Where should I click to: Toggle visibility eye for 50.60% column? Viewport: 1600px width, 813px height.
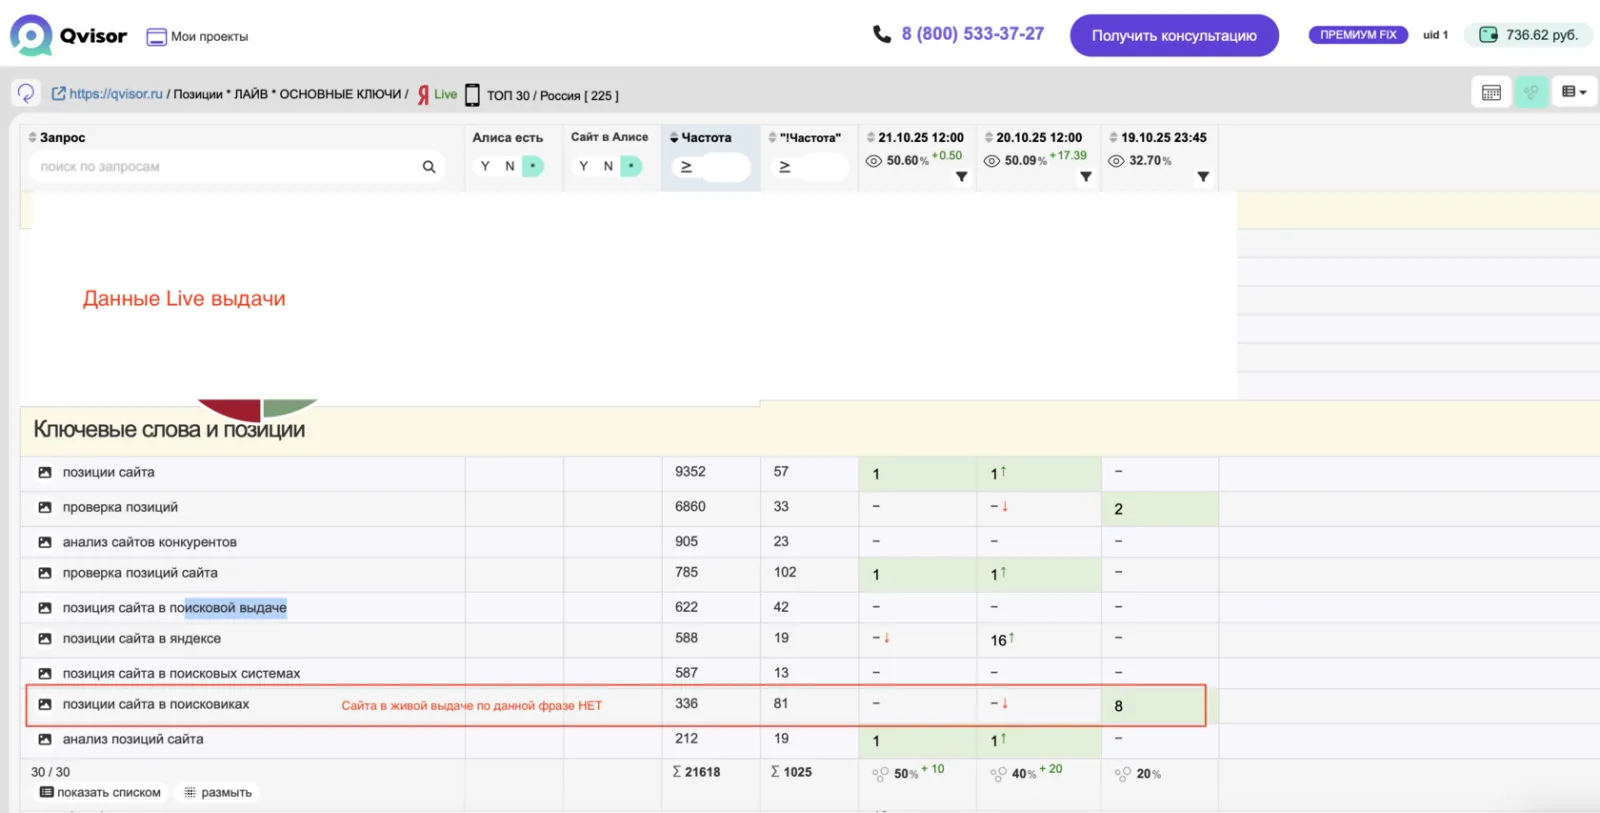pyautogui.click(x=873, y=161)
